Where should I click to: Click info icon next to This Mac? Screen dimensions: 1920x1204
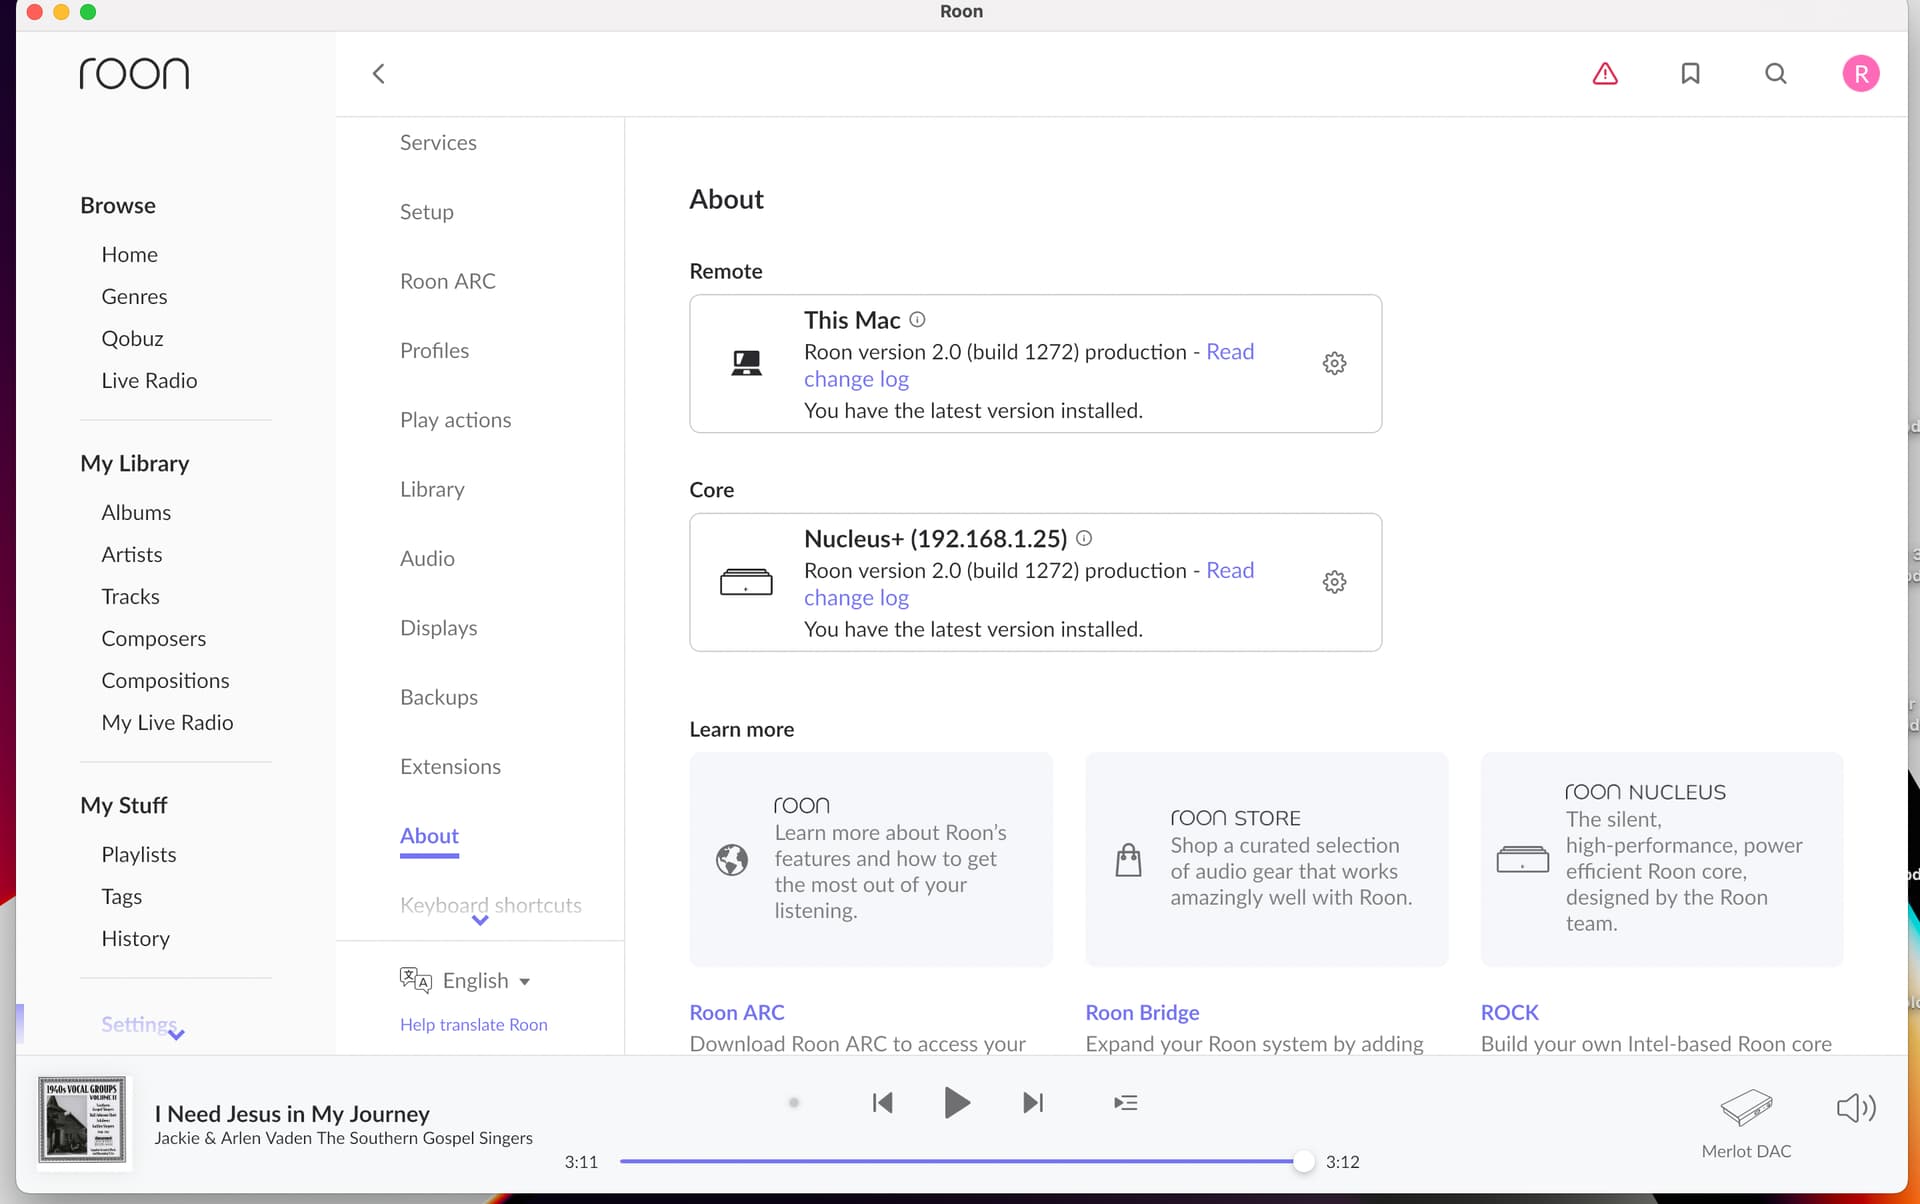click(x=917, y=320)
